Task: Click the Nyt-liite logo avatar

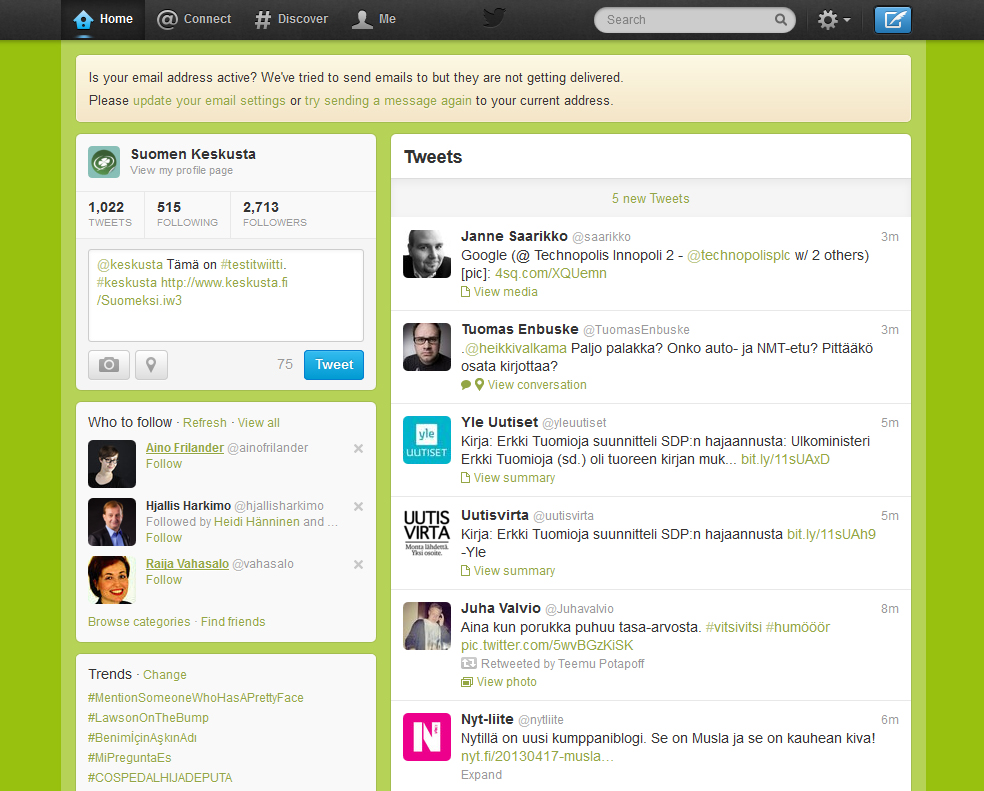Action: click(427, 736)
